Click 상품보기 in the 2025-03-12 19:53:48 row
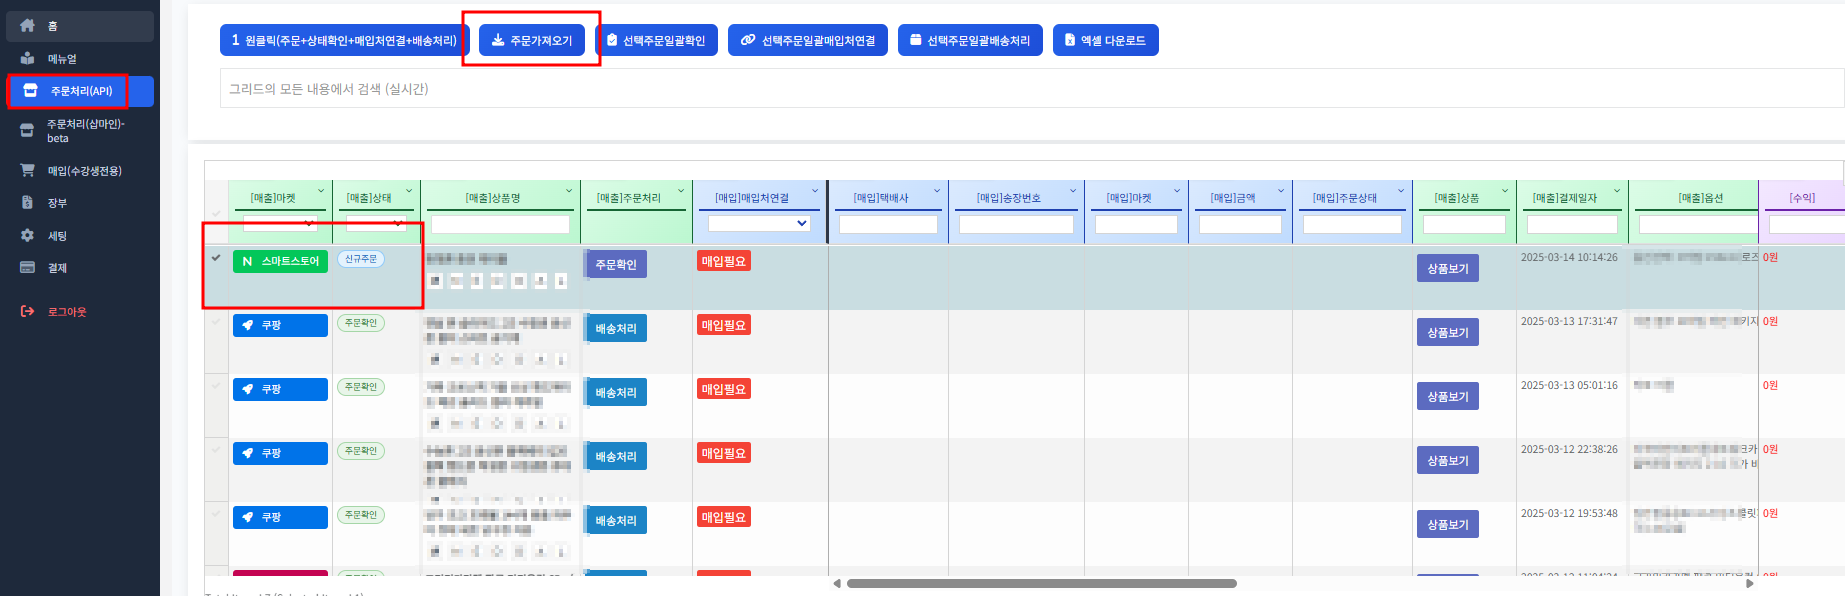This screenshot has height=596, width=1845. pyautogui.click(x=1447, y=525)
